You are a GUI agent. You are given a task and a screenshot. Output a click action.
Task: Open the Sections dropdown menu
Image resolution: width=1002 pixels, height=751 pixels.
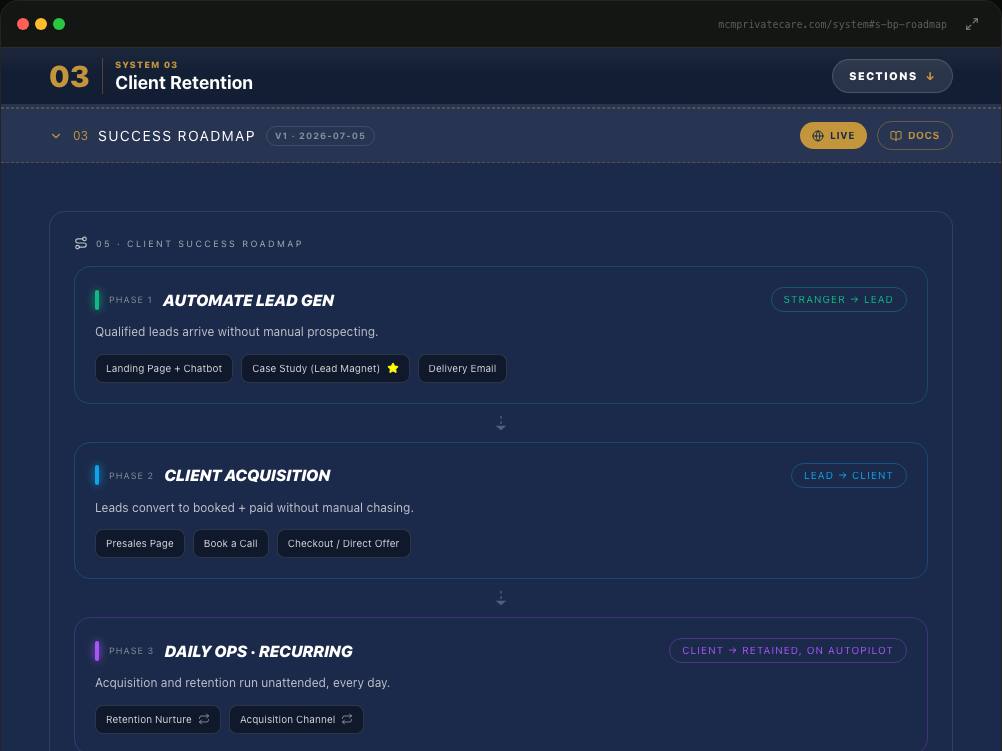click(892, 76)
